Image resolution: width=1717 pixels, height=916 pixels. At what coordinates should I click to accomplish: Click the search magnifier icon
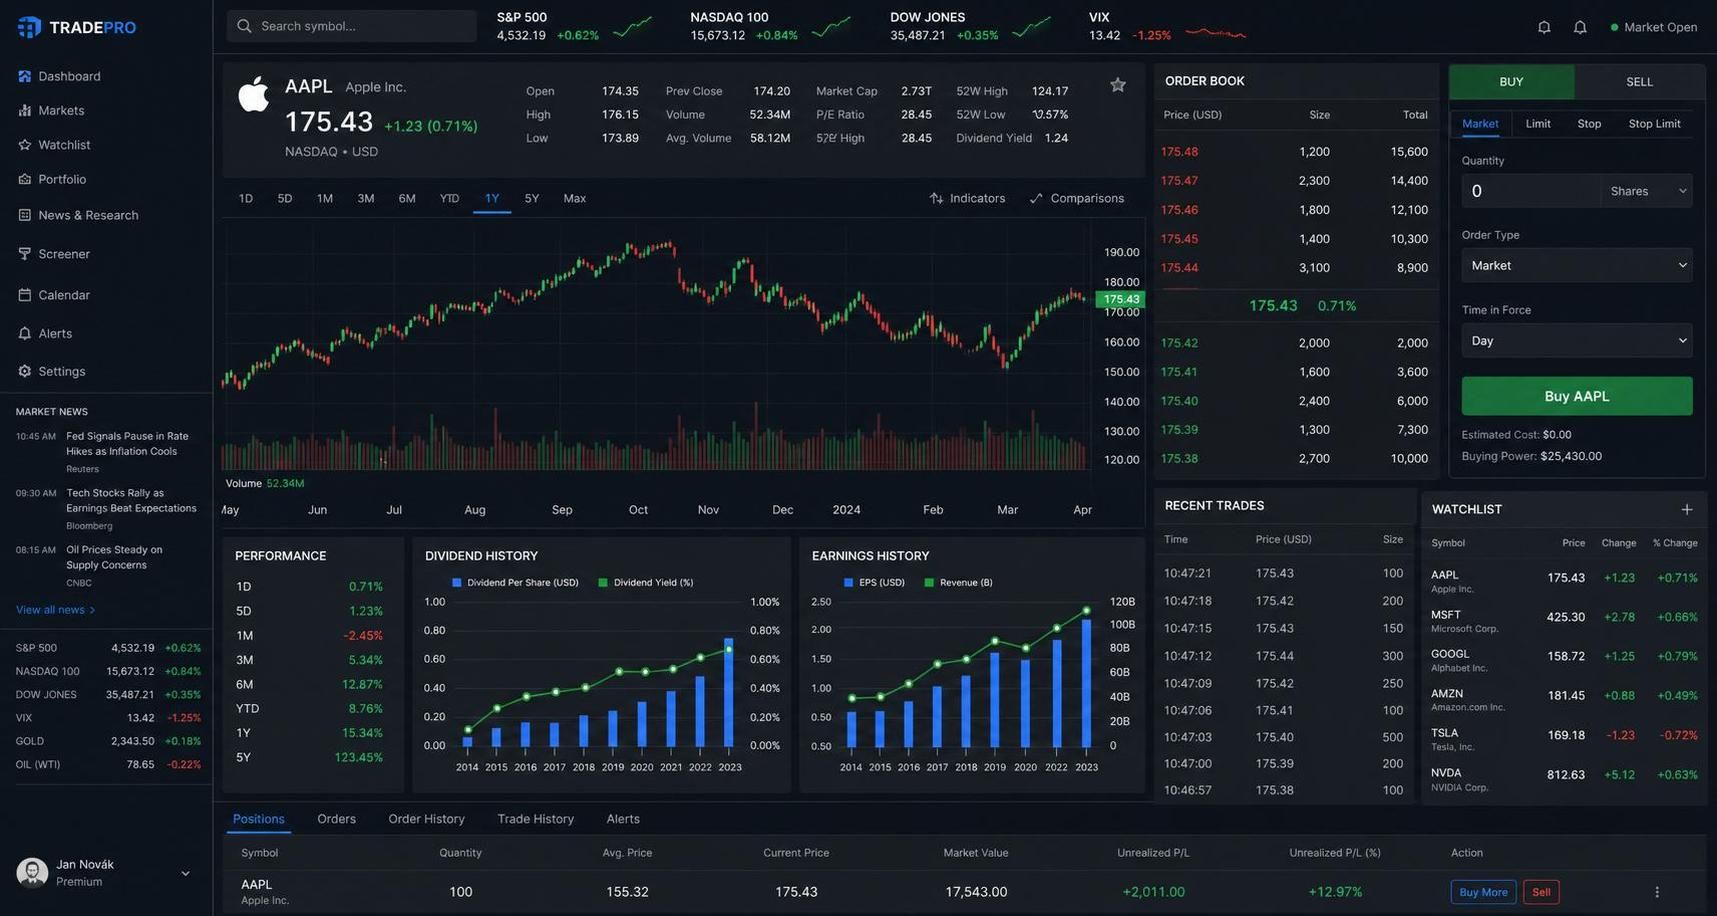pos(244,26)
